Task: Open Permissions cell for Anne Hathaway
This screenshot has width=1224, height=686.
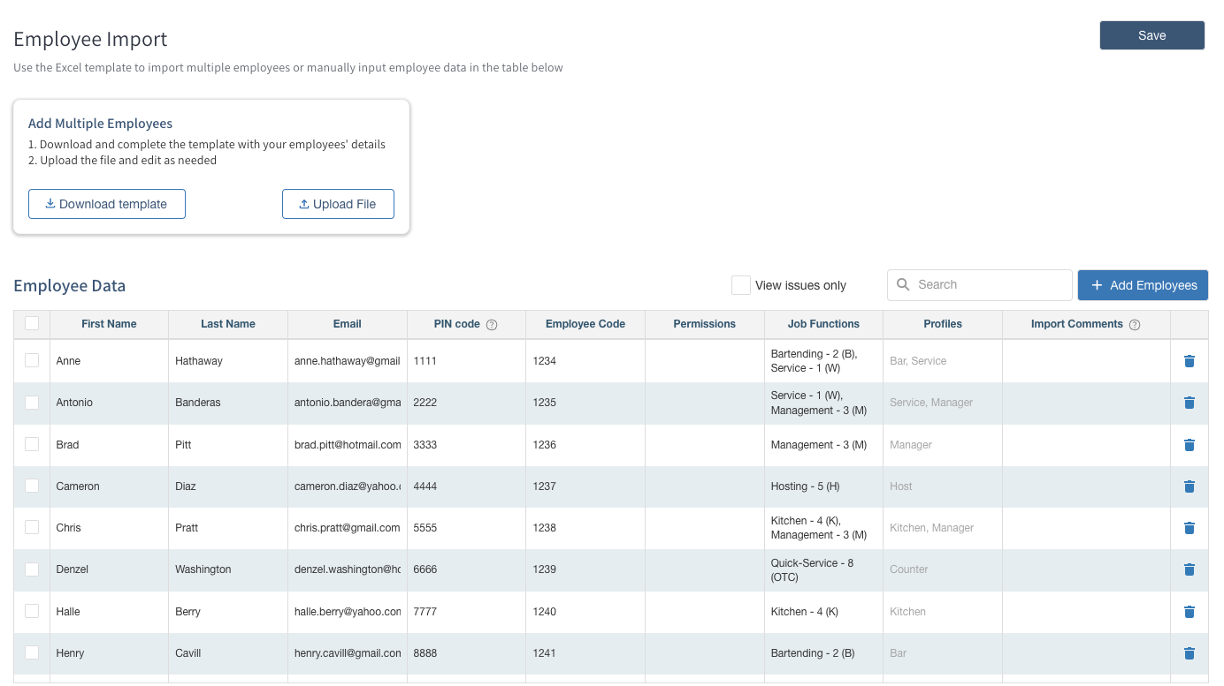Action: click(x=704, y=361)
